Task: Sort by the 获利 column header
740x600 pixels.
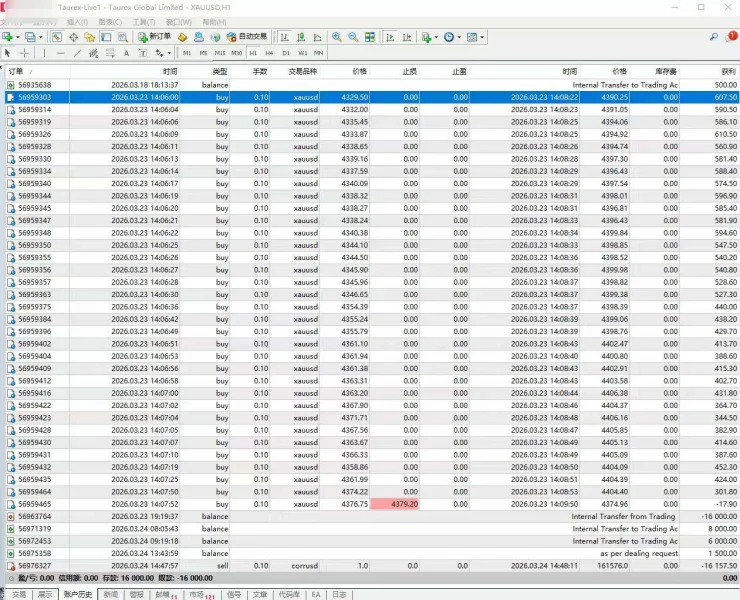Action: pyautogui.click(x=728, y=72)
